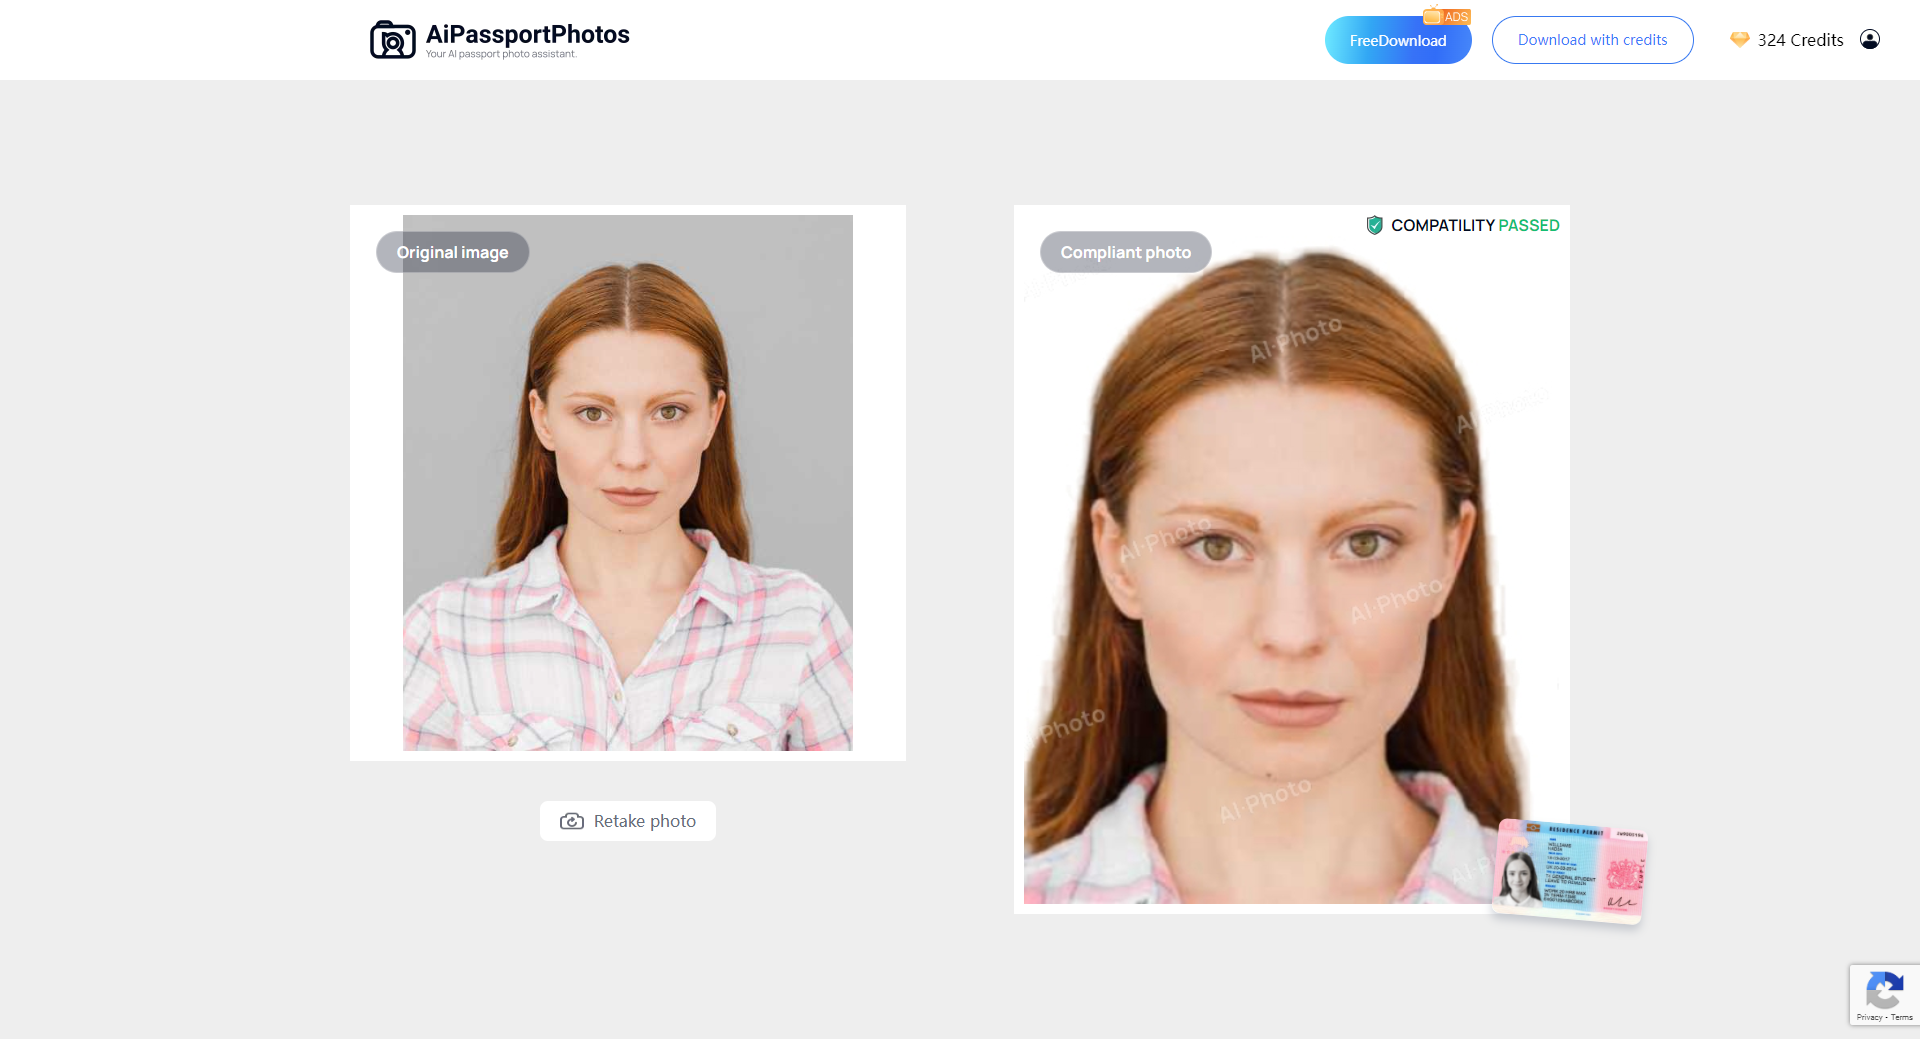Click the COMPATILITY PASSED status text
This screenshot has width=1920, height=1039.
[1475, 226]
